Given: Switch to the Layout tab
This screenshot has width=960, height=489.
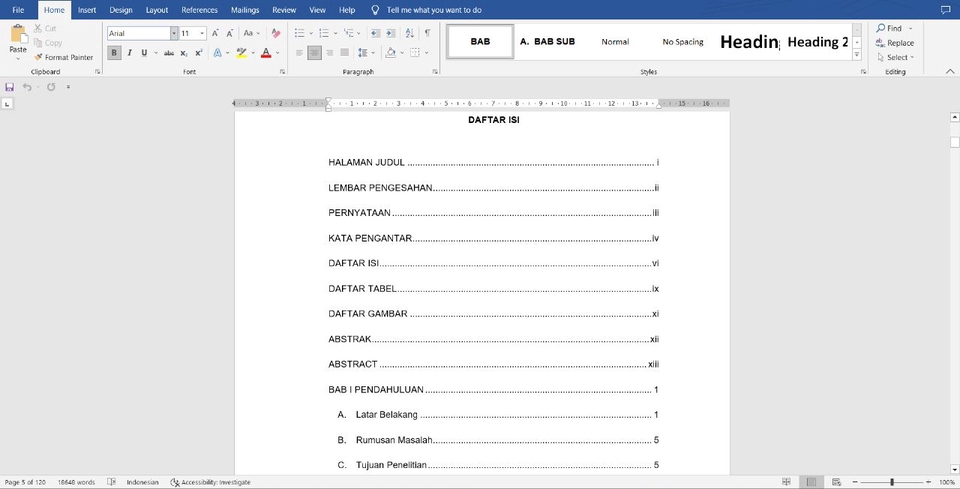Looking at the screenshot, I should (x=157, y=10).
